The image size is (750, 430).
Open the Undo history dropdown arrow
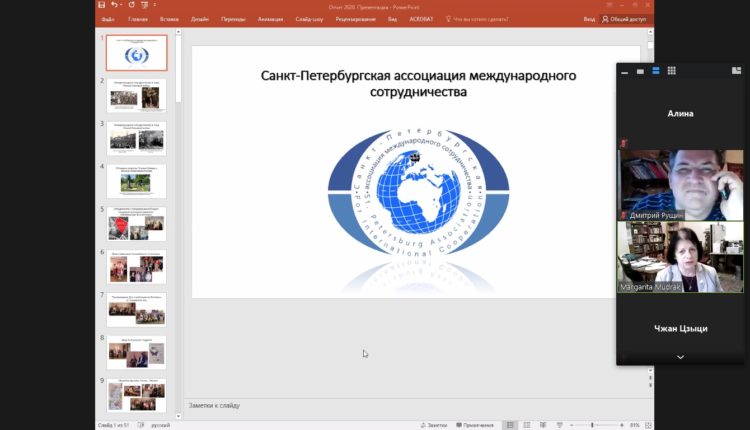[121, 5]
